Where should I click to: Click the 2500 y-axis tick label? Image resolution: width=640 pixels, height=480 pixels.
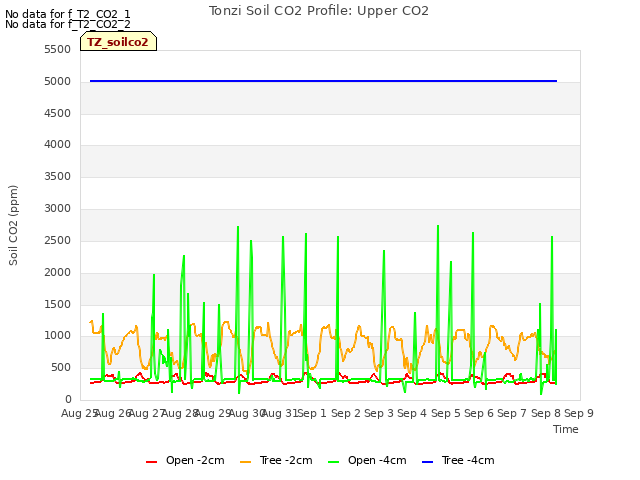coord(58,240)
